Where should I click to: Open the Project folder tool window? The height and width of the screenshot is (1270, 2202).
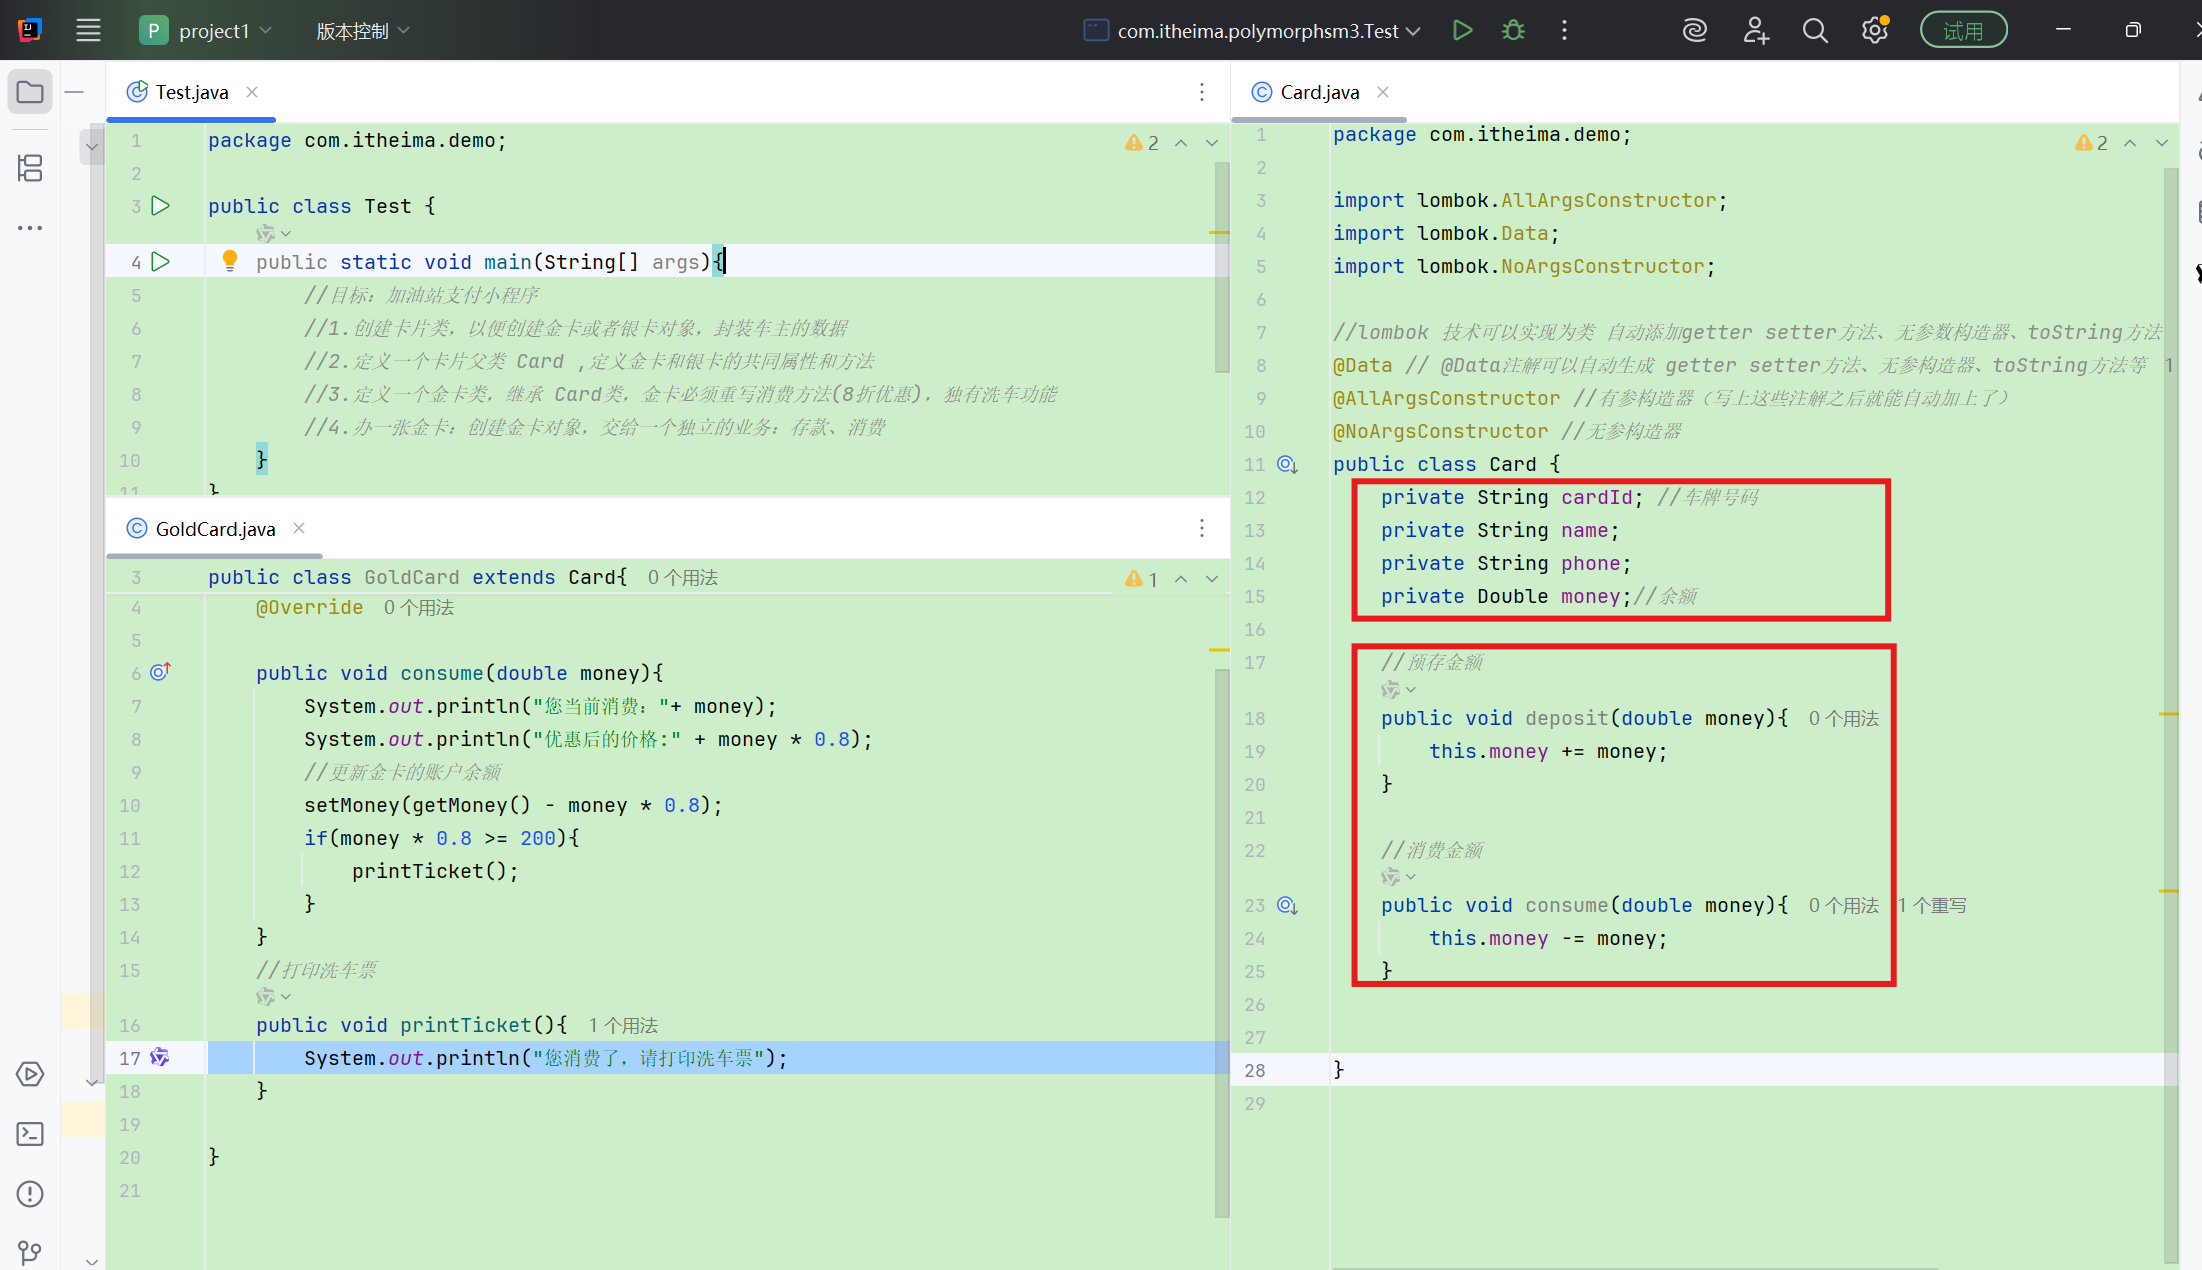(30, 92)
